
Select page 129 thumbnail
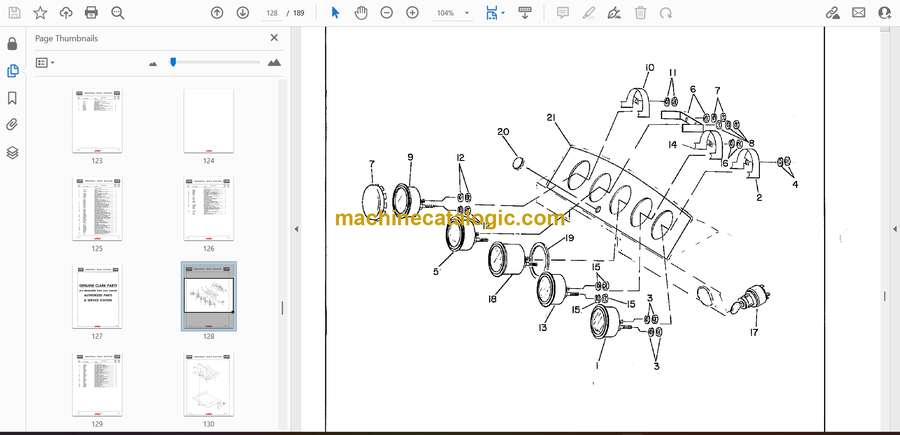[x=97, y=384]
